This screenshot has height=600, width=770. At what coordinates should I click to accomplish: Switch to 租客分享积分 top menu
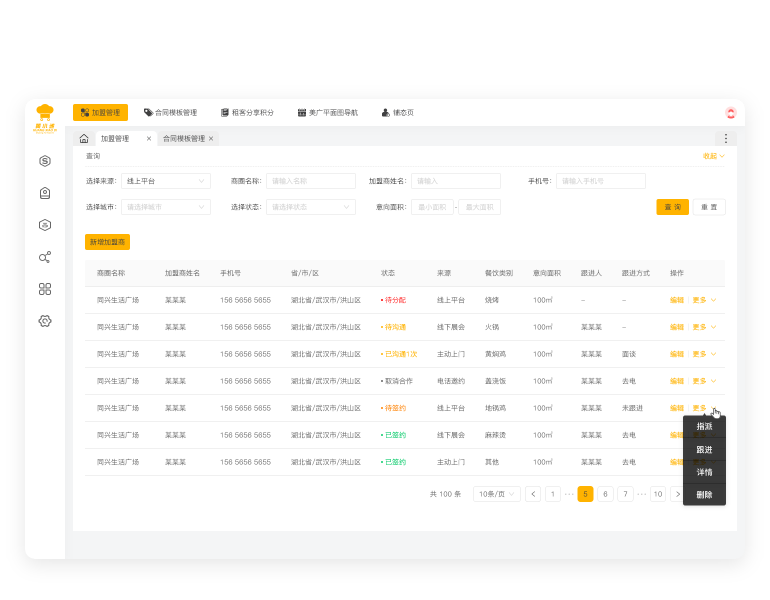(x=246, y=113)
